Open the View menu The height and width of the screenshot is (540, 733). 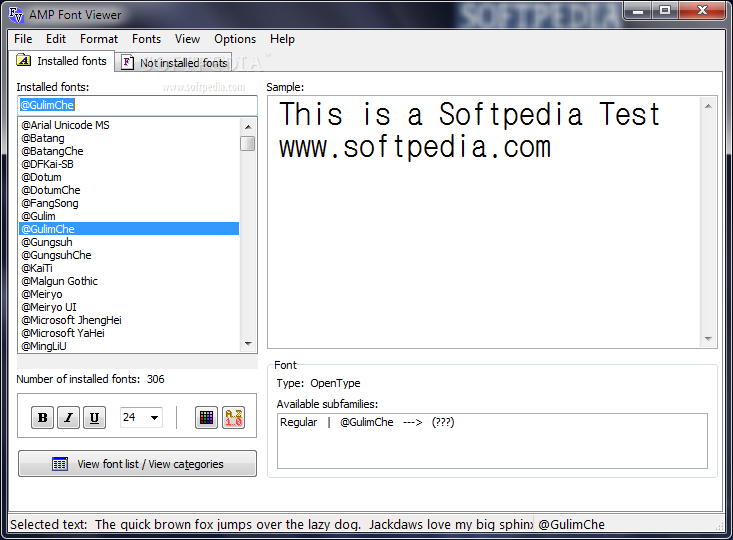[187, 39]
